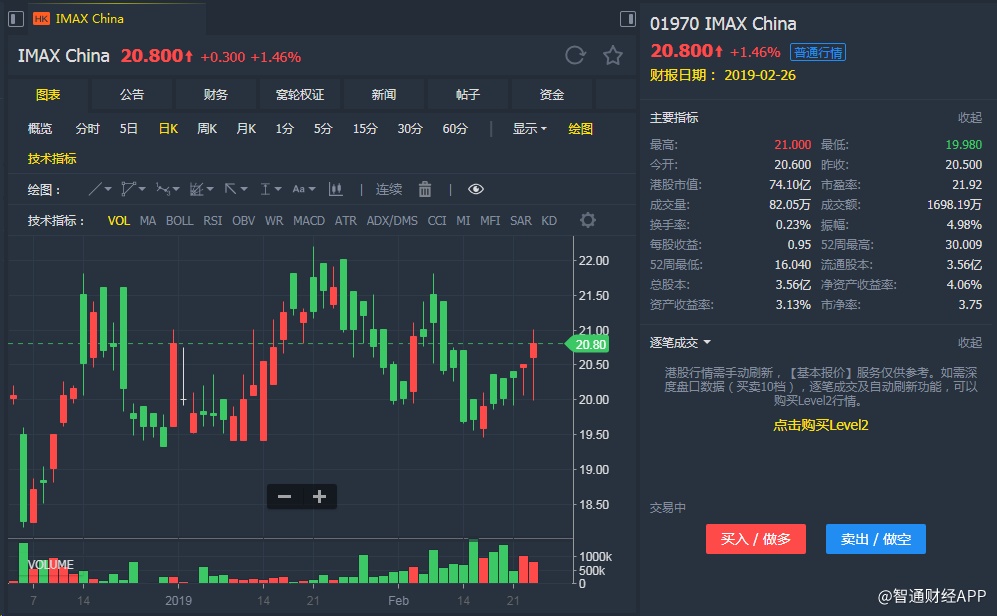The width and height of the screenshot is (997, 616).
Task: Click the 20.80 current price marker
Action: click(591, 344)
